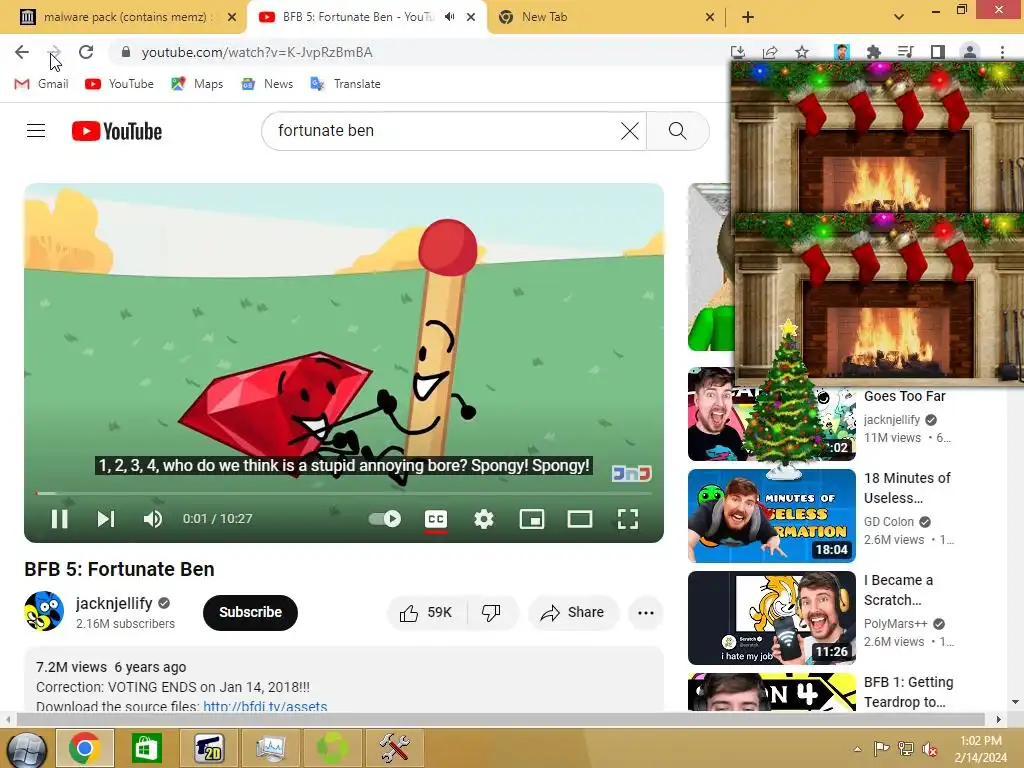Screen dimensions: 1024x768
Task: Mute the video player volume
Action: click(153, 519)
